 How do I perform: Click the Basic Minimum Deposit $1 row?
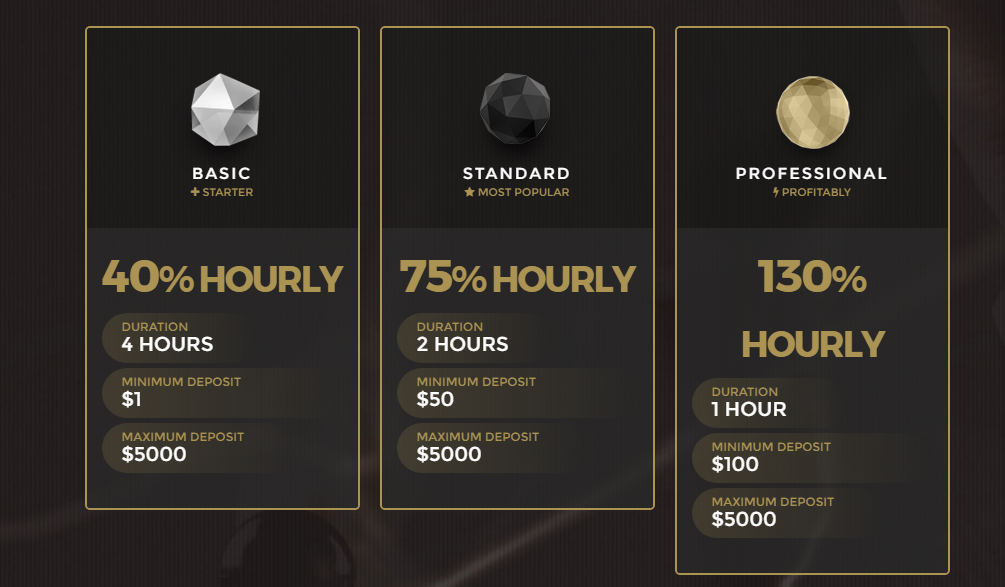pos(222,392)
